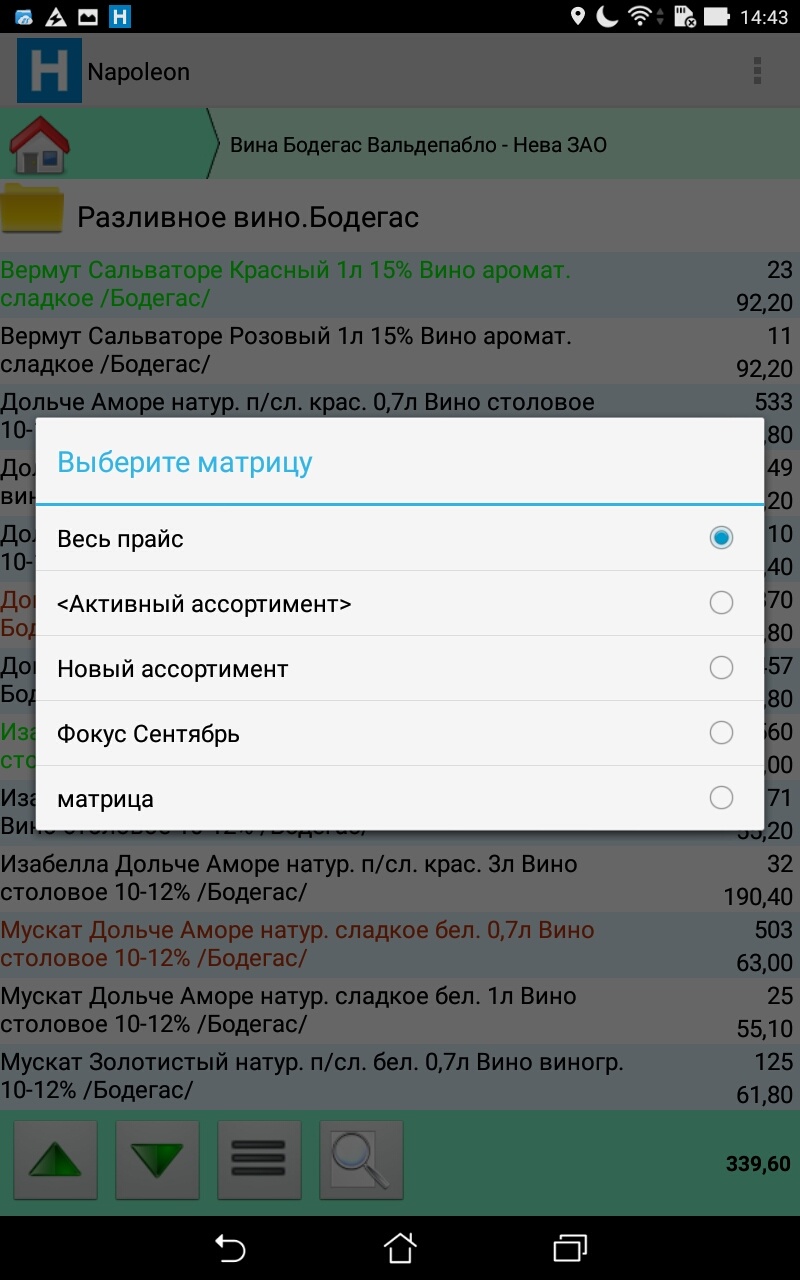The height and width of the screenshot is (1280, 800).
Task: Open the three-dot overflow menu
Action: click(x=757, y=71)
